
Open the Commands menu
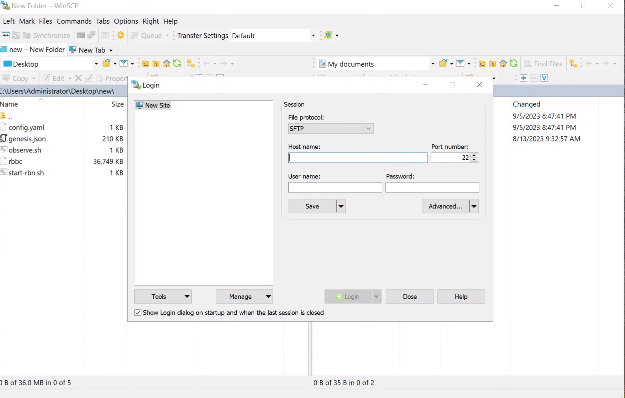pyautogui.click(x=74, y=21)
